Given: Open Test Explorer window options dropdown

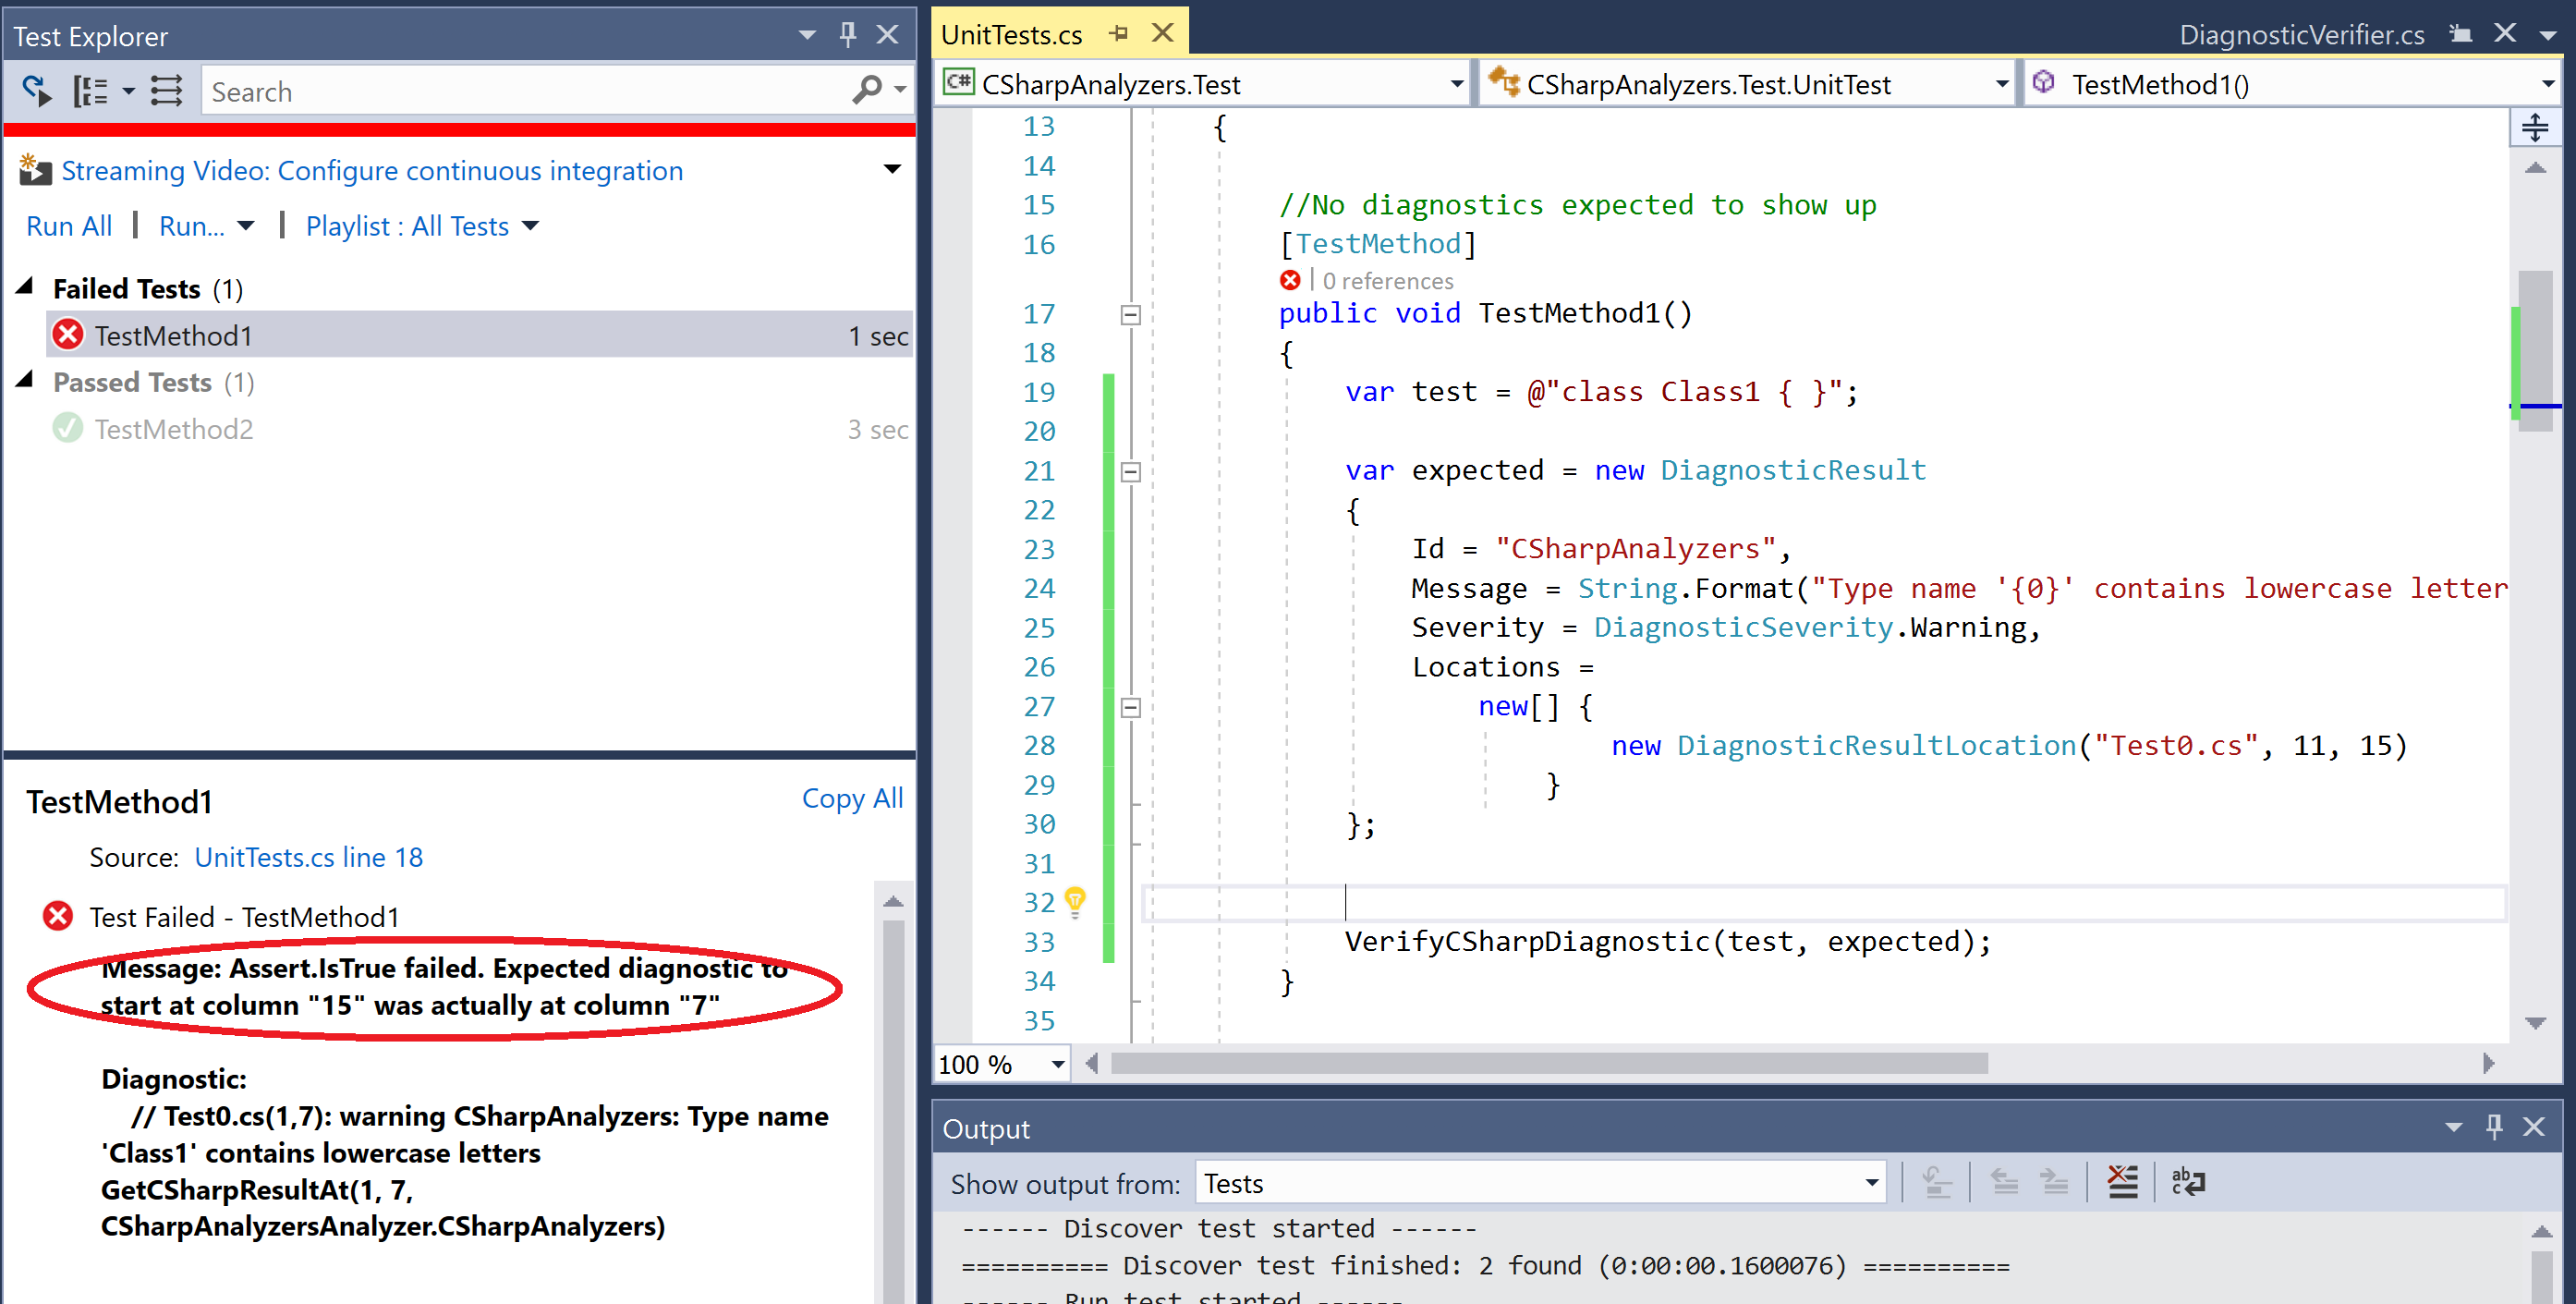Looking at the screenshot, I should (x=807, y=35).
